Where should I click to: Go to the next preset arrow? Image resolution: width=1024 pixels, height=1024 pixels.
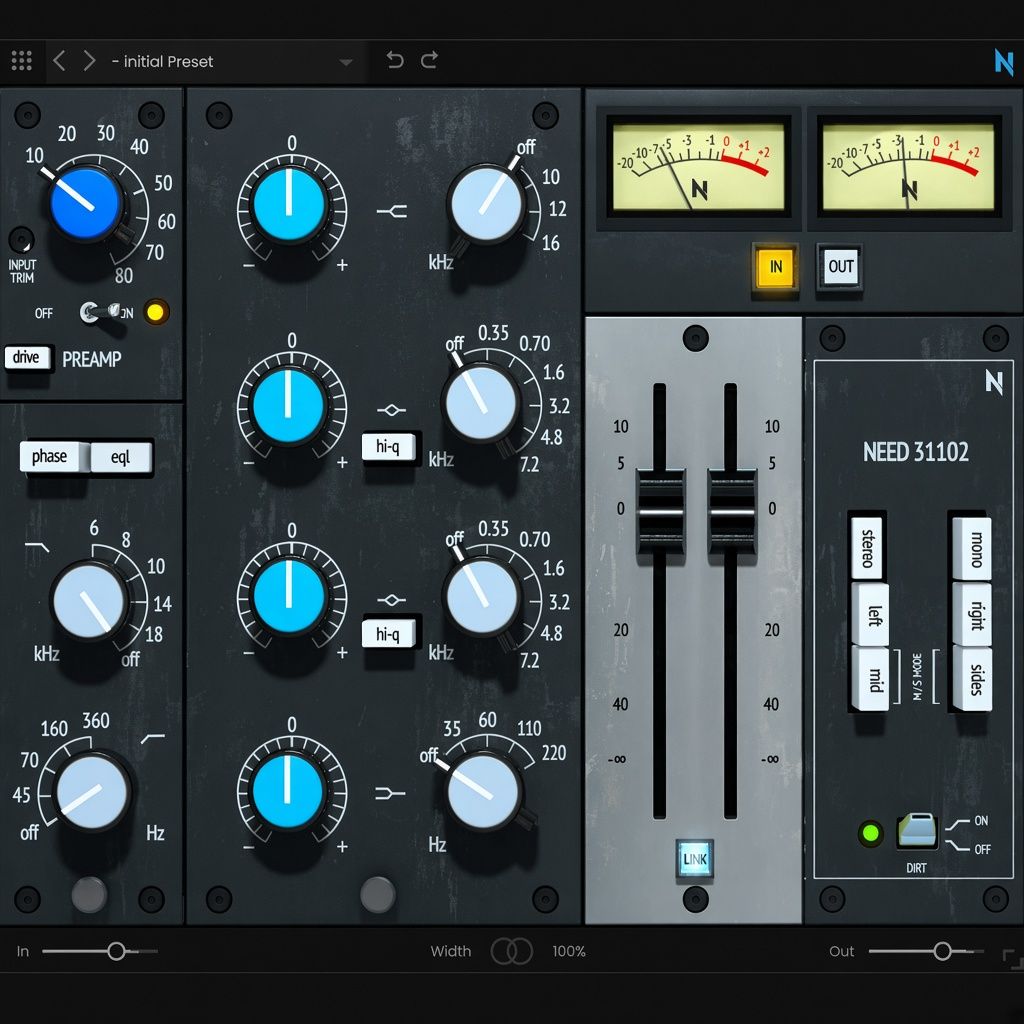click(x=89, y=61)
